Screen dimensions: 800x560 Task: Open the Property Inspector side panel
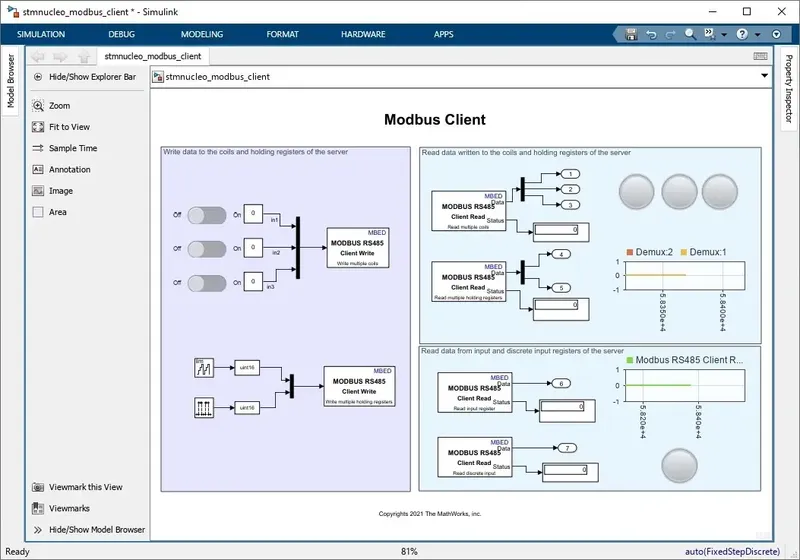tap(788, 88)
